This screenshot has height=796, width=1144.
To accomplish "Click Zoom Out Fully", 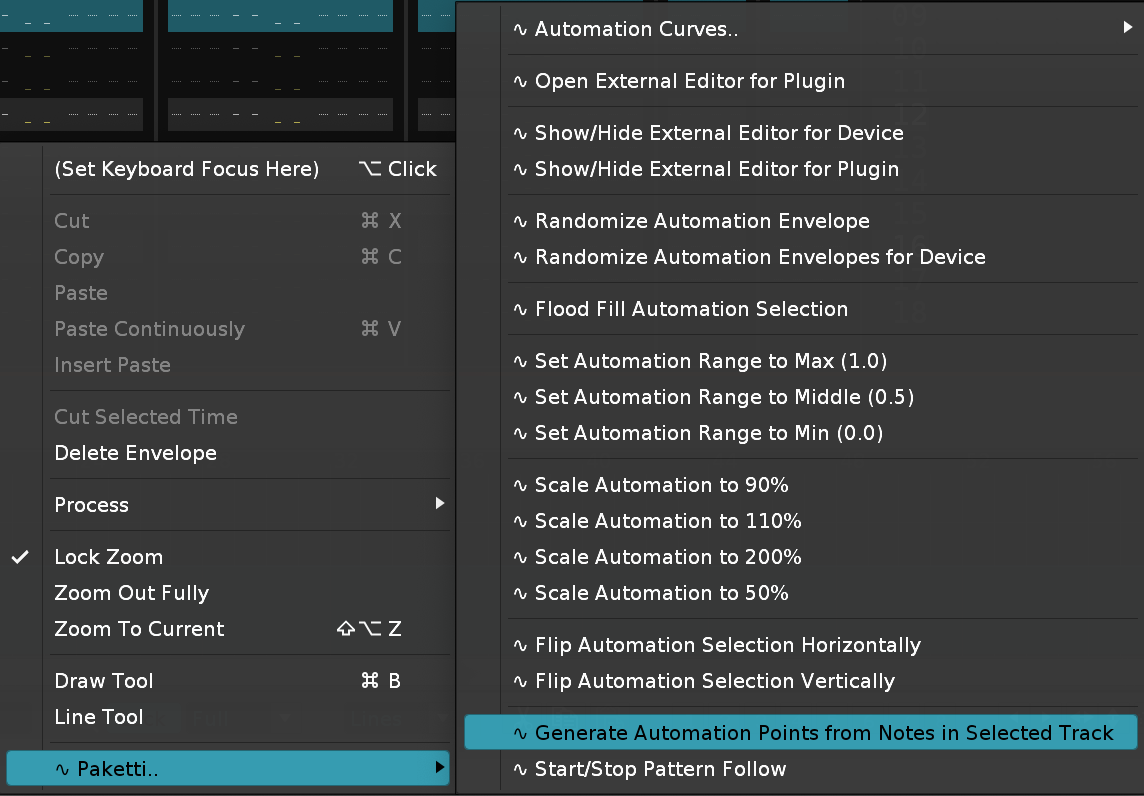I will [131, 593].
